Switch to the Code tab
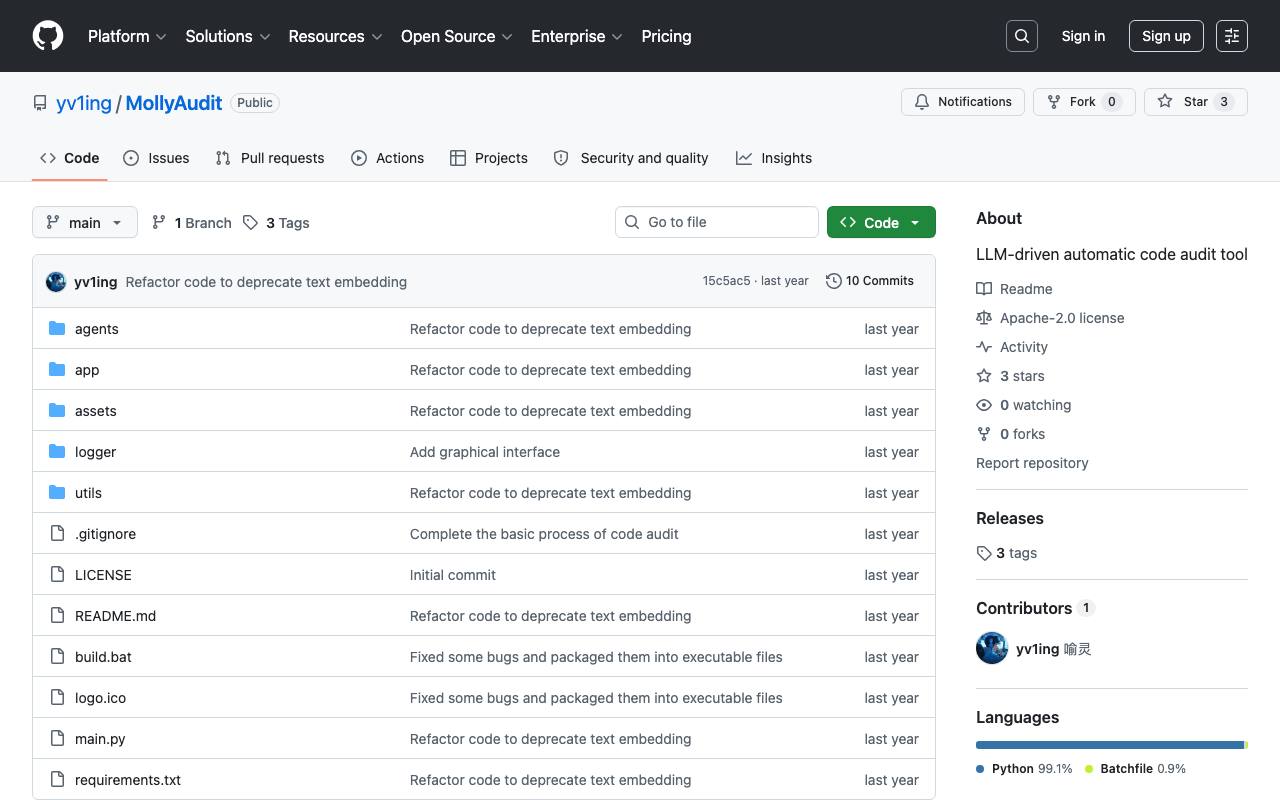1280x800 pixels. click(70, 158)
